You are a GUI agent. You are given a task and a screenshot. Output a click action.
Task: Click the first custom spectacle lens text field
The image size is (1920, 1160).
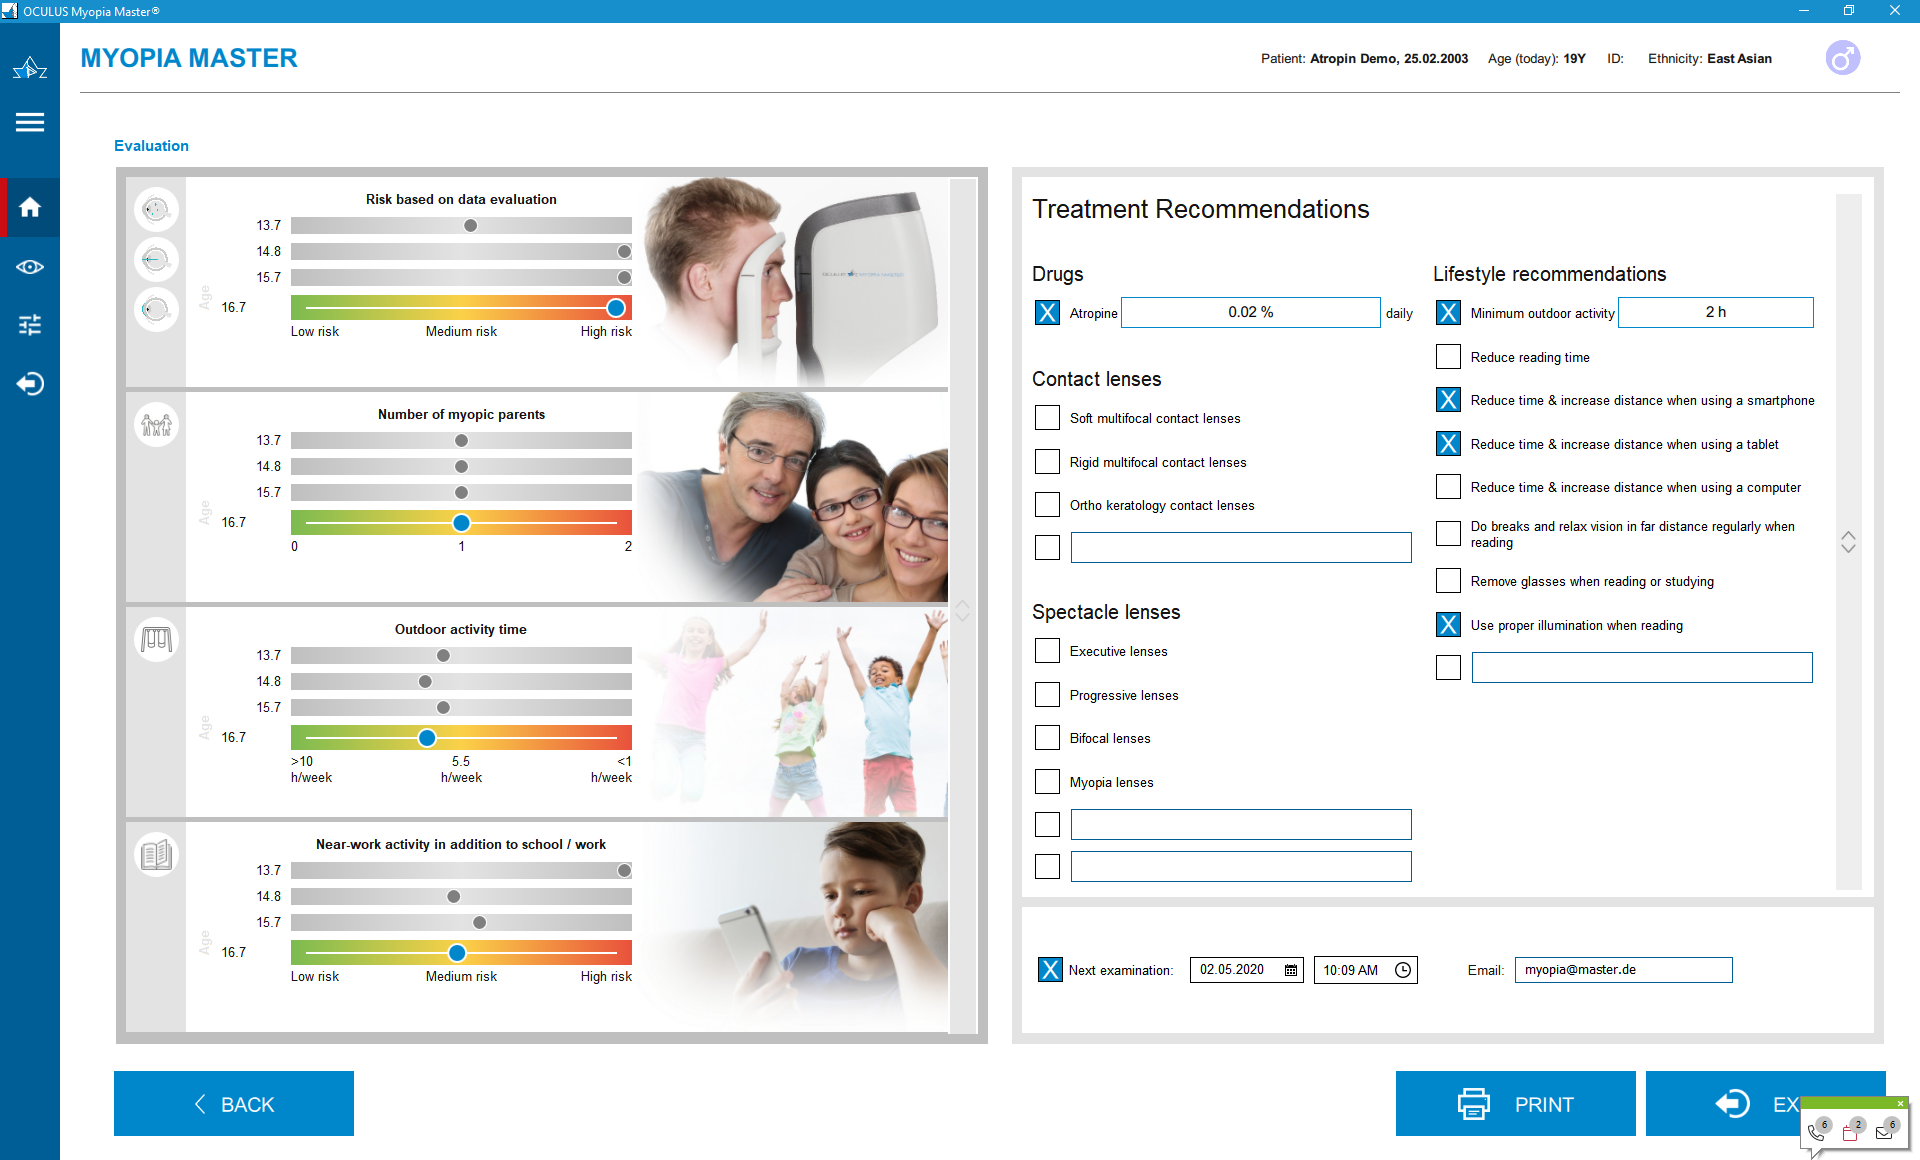[1241, 825]
